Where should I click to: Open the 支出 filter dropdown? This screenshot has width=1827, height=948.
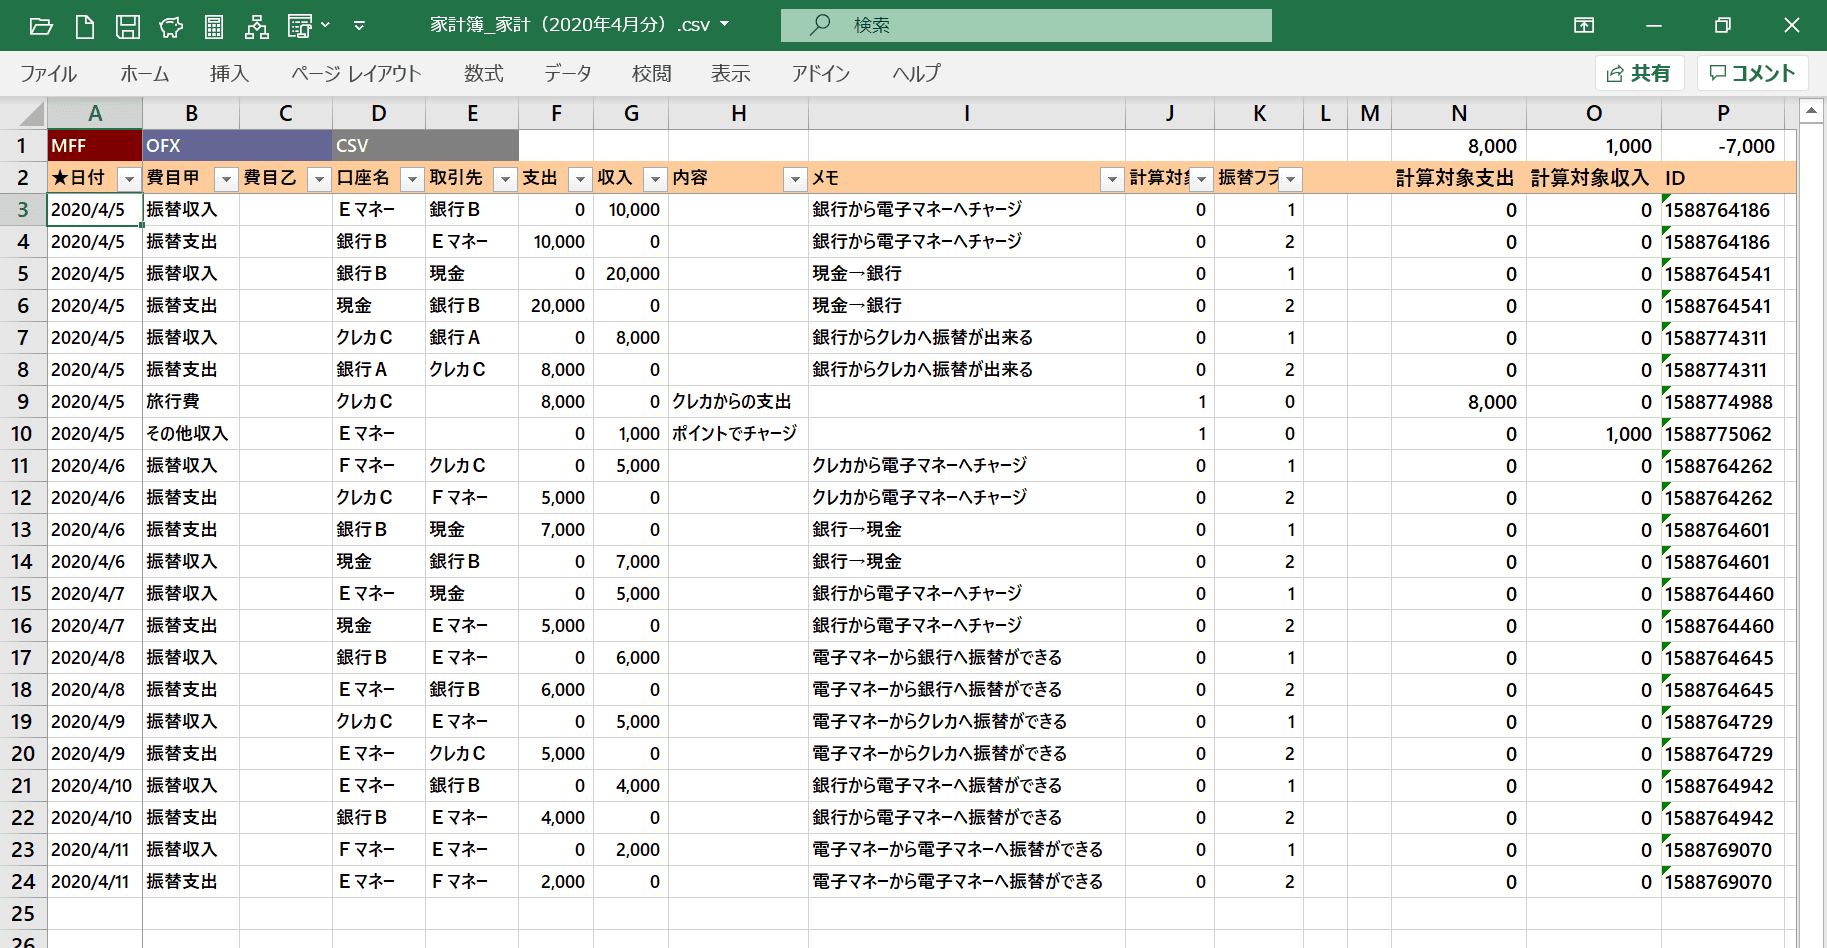coord(581,179)
